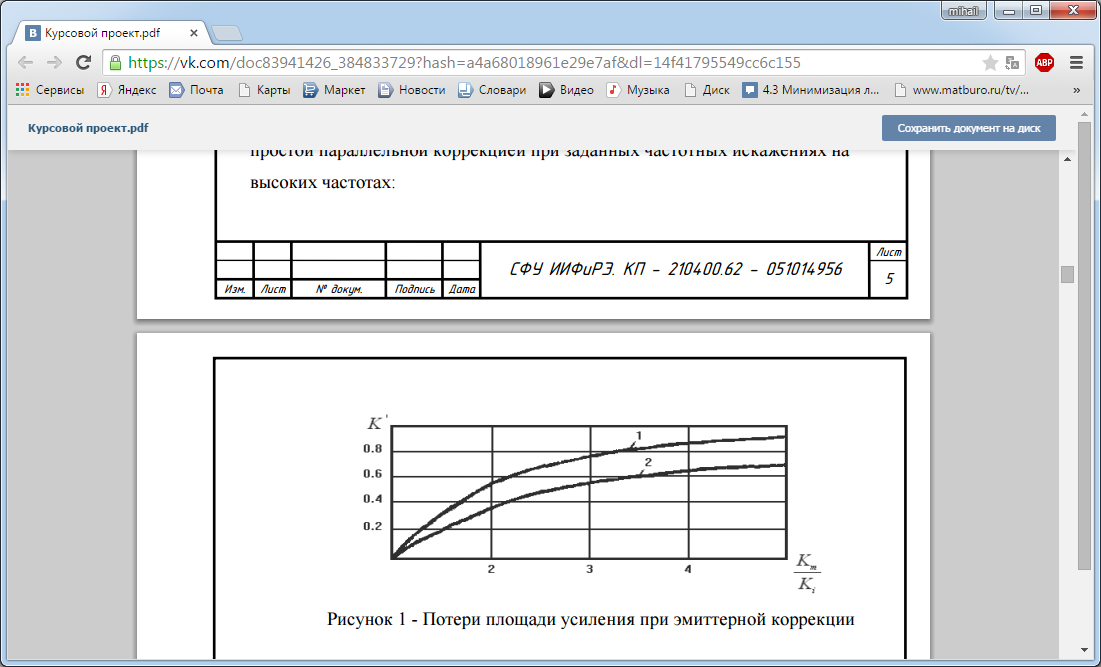This screenshot has width=1101, height=667.
Task: Minimize the Chrome window
Action: point(1009,11)
